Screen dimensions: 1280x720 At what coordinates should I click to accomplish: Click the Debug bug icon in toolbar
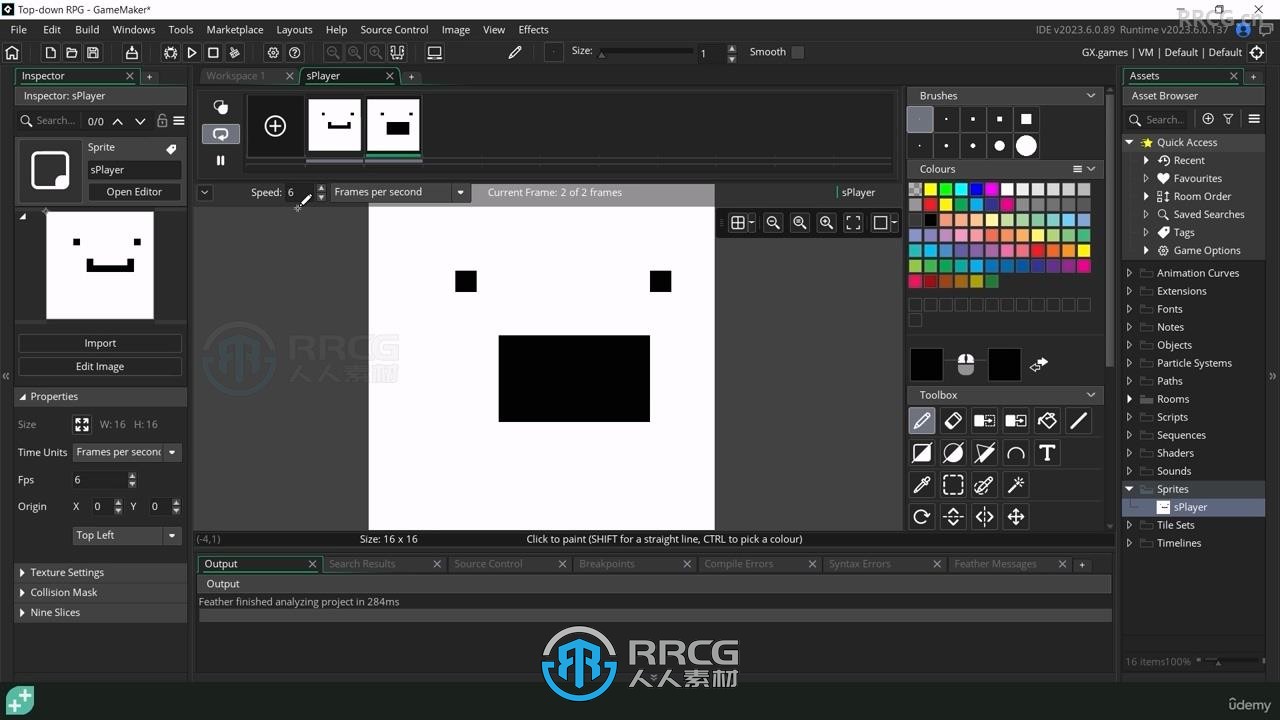click(170, 52)
